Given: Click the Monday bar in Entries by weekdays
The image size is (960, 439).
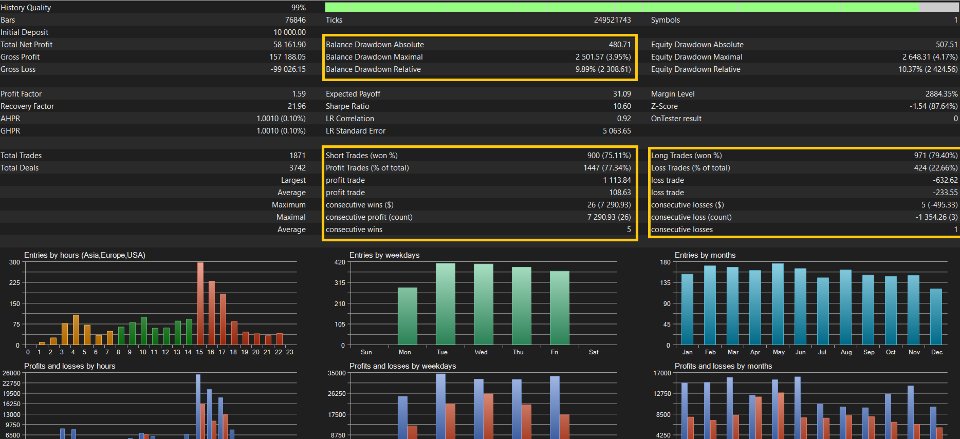Looking at the screenshot, I should (x=407, y=316).
